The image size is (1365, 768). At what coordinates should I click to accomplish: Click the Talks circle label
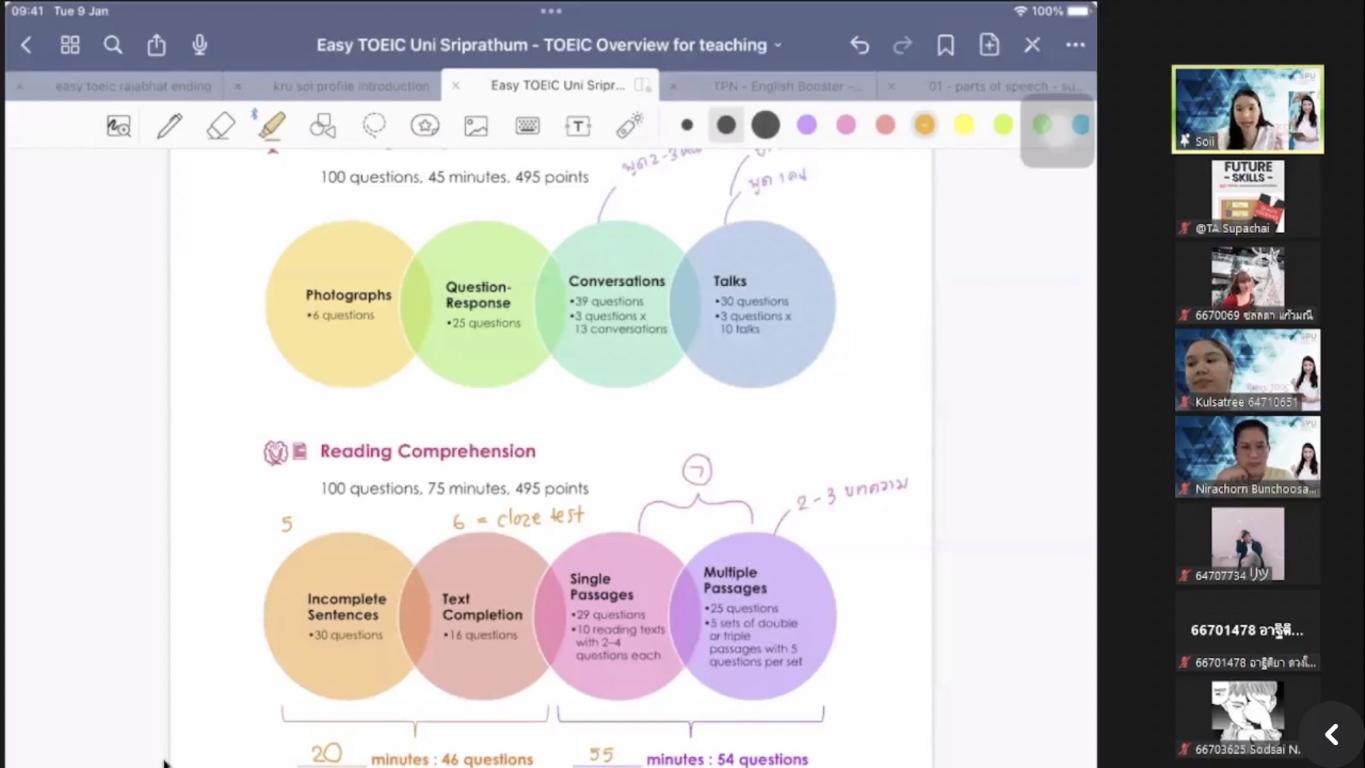(x=730, y=281)
